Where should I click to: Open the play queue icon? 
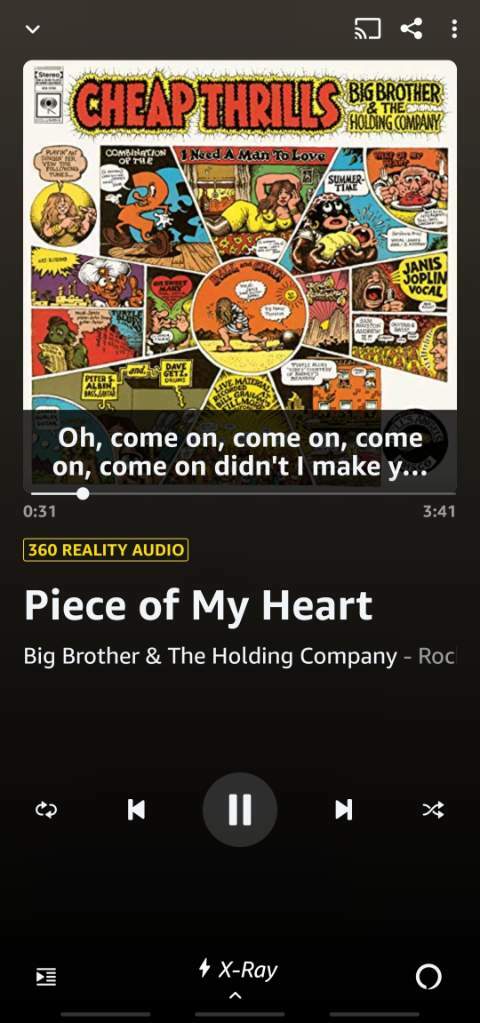(x=46, y=977)
